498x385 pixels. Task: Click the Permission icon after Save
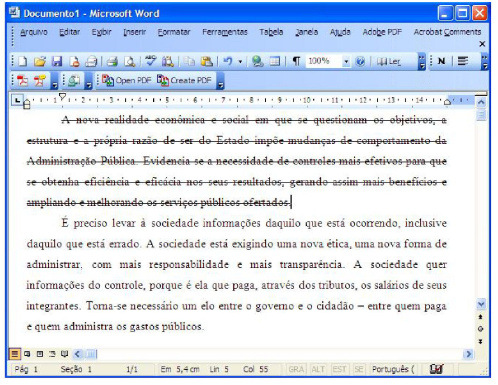[x=74, y=61]
